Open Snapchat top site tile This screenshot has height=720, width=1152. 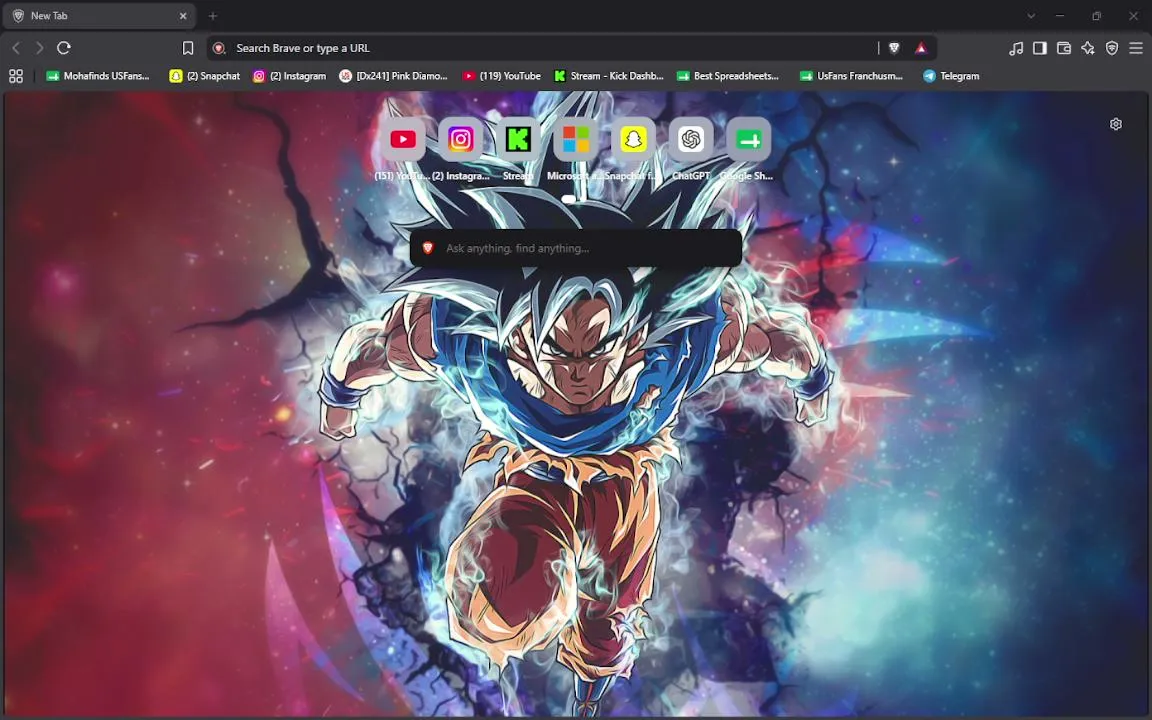[633, 139]
